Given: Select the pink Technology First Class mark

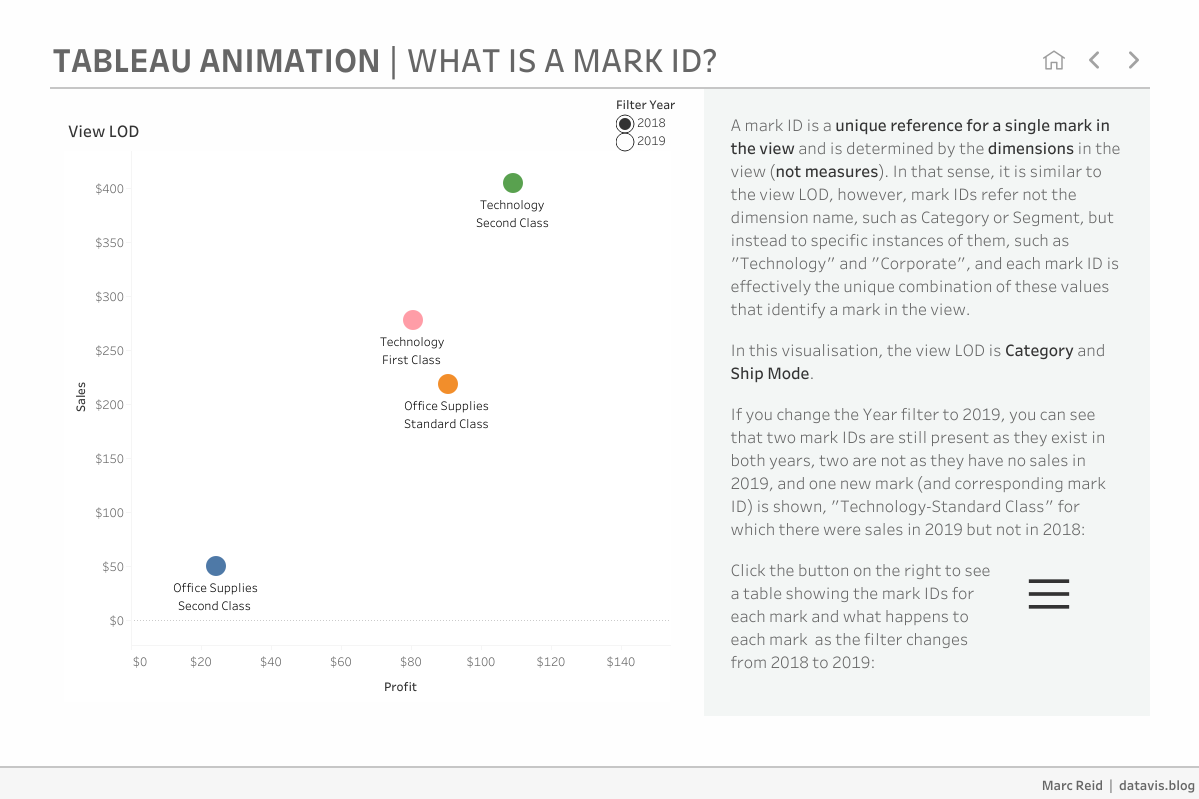Looking at the screenshot, I should 413,320.
